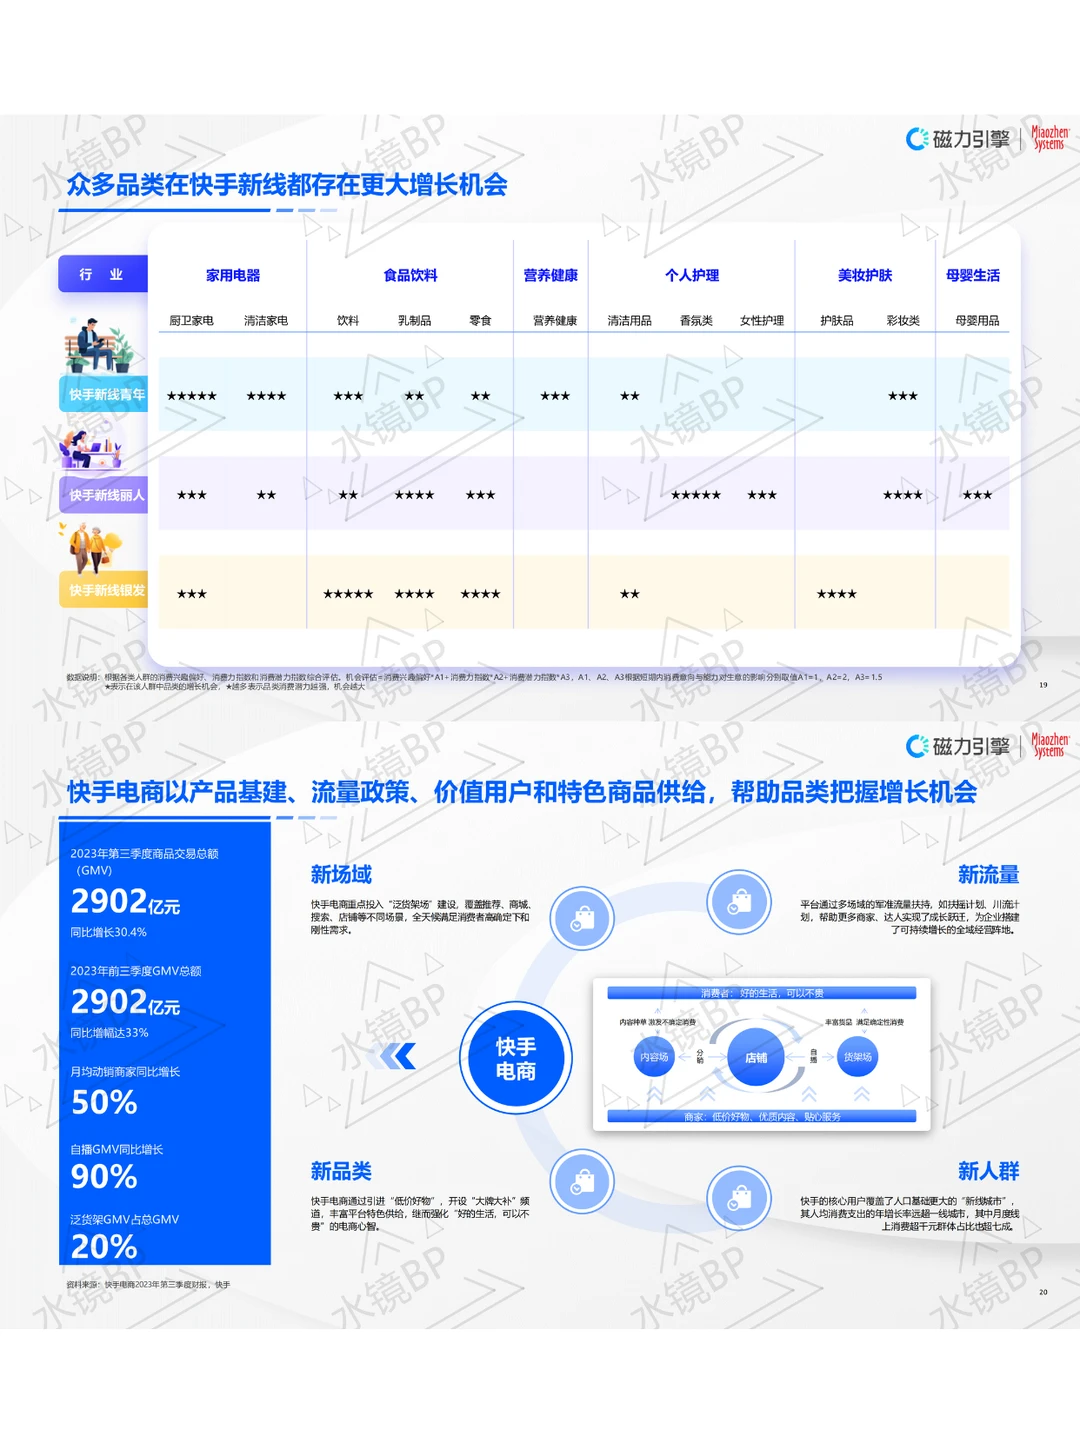Click the 数据说明 footnote on slide 19
Viewport: 1080px width, 1443px height.
[474, 682]
